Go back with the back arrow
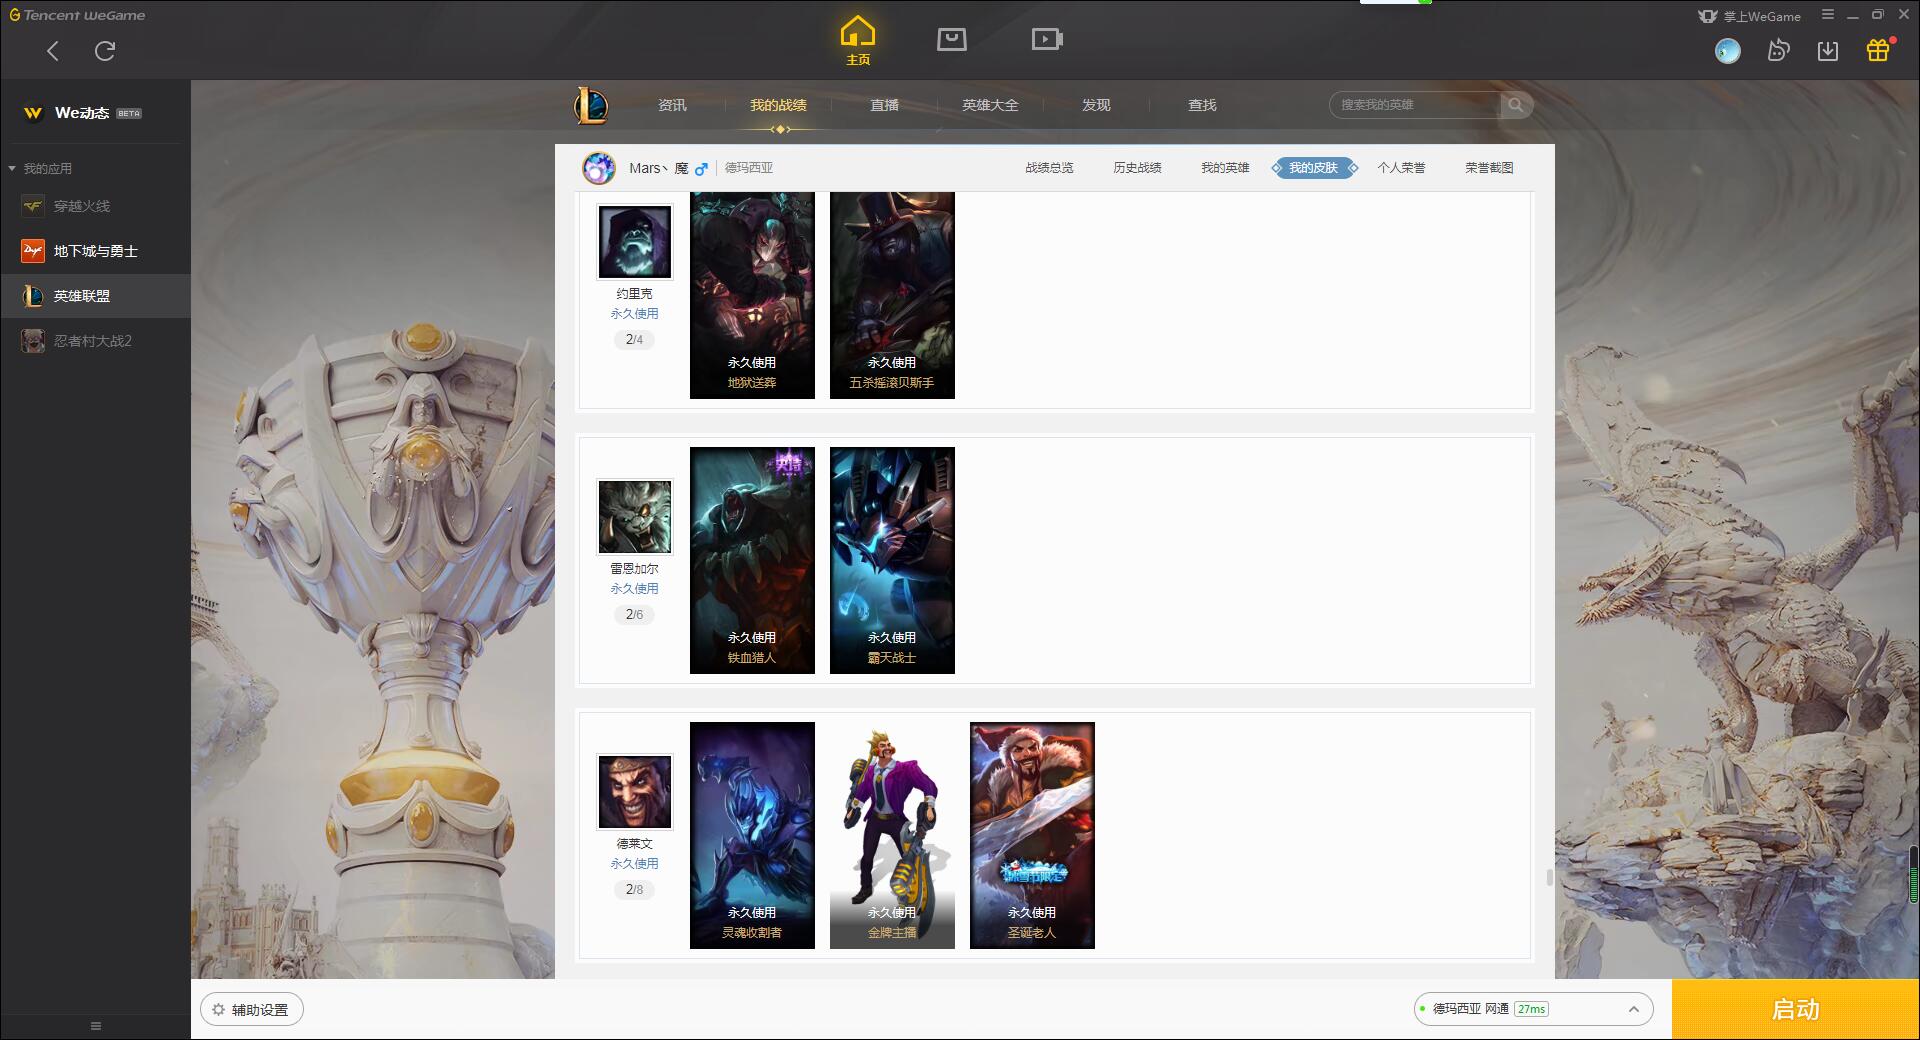Image resolution: width=1920 pixels, height=1040 pixels. 53,51
